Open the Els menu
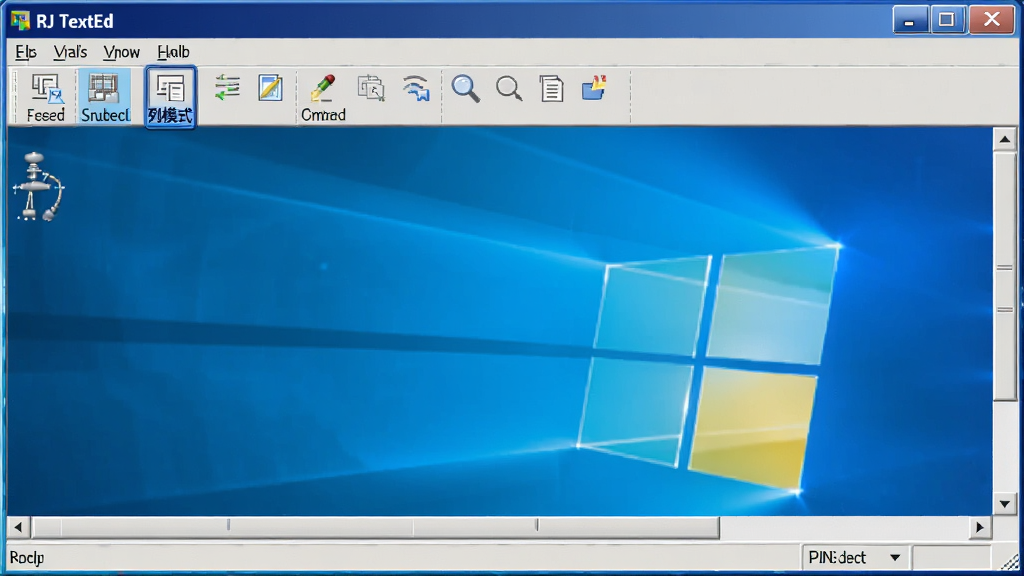The width and height of the screenshot is (1024, 576). tap(25, 52)
